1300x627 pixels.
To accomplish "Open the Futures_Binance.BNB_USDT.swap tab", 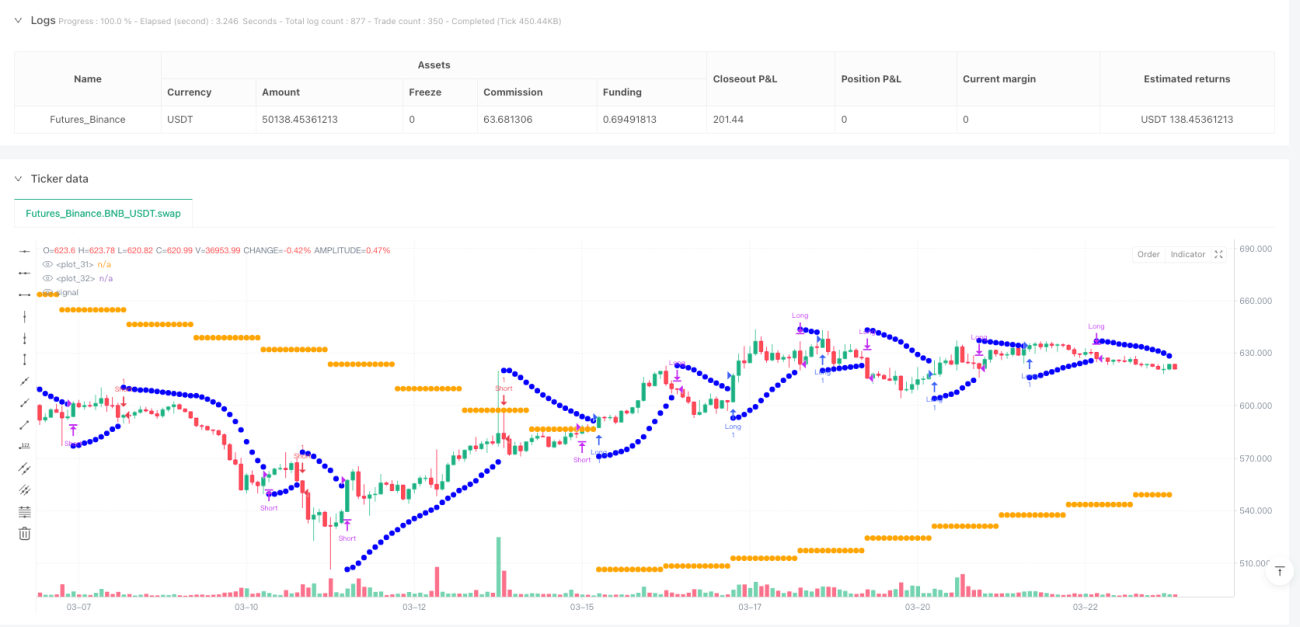I will point(103,213).
